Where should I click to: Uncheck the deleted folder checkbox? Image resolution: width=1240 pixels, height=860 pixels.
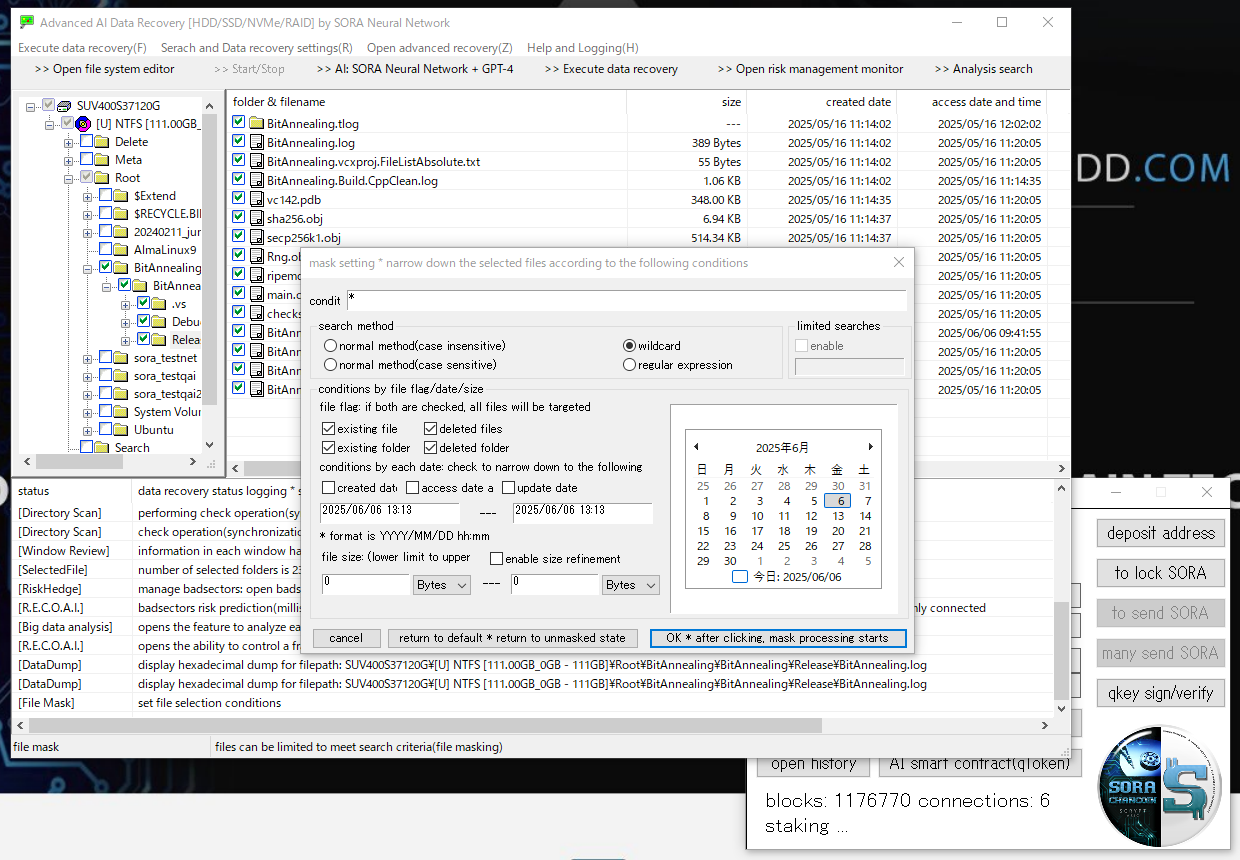tap(430, 448)
